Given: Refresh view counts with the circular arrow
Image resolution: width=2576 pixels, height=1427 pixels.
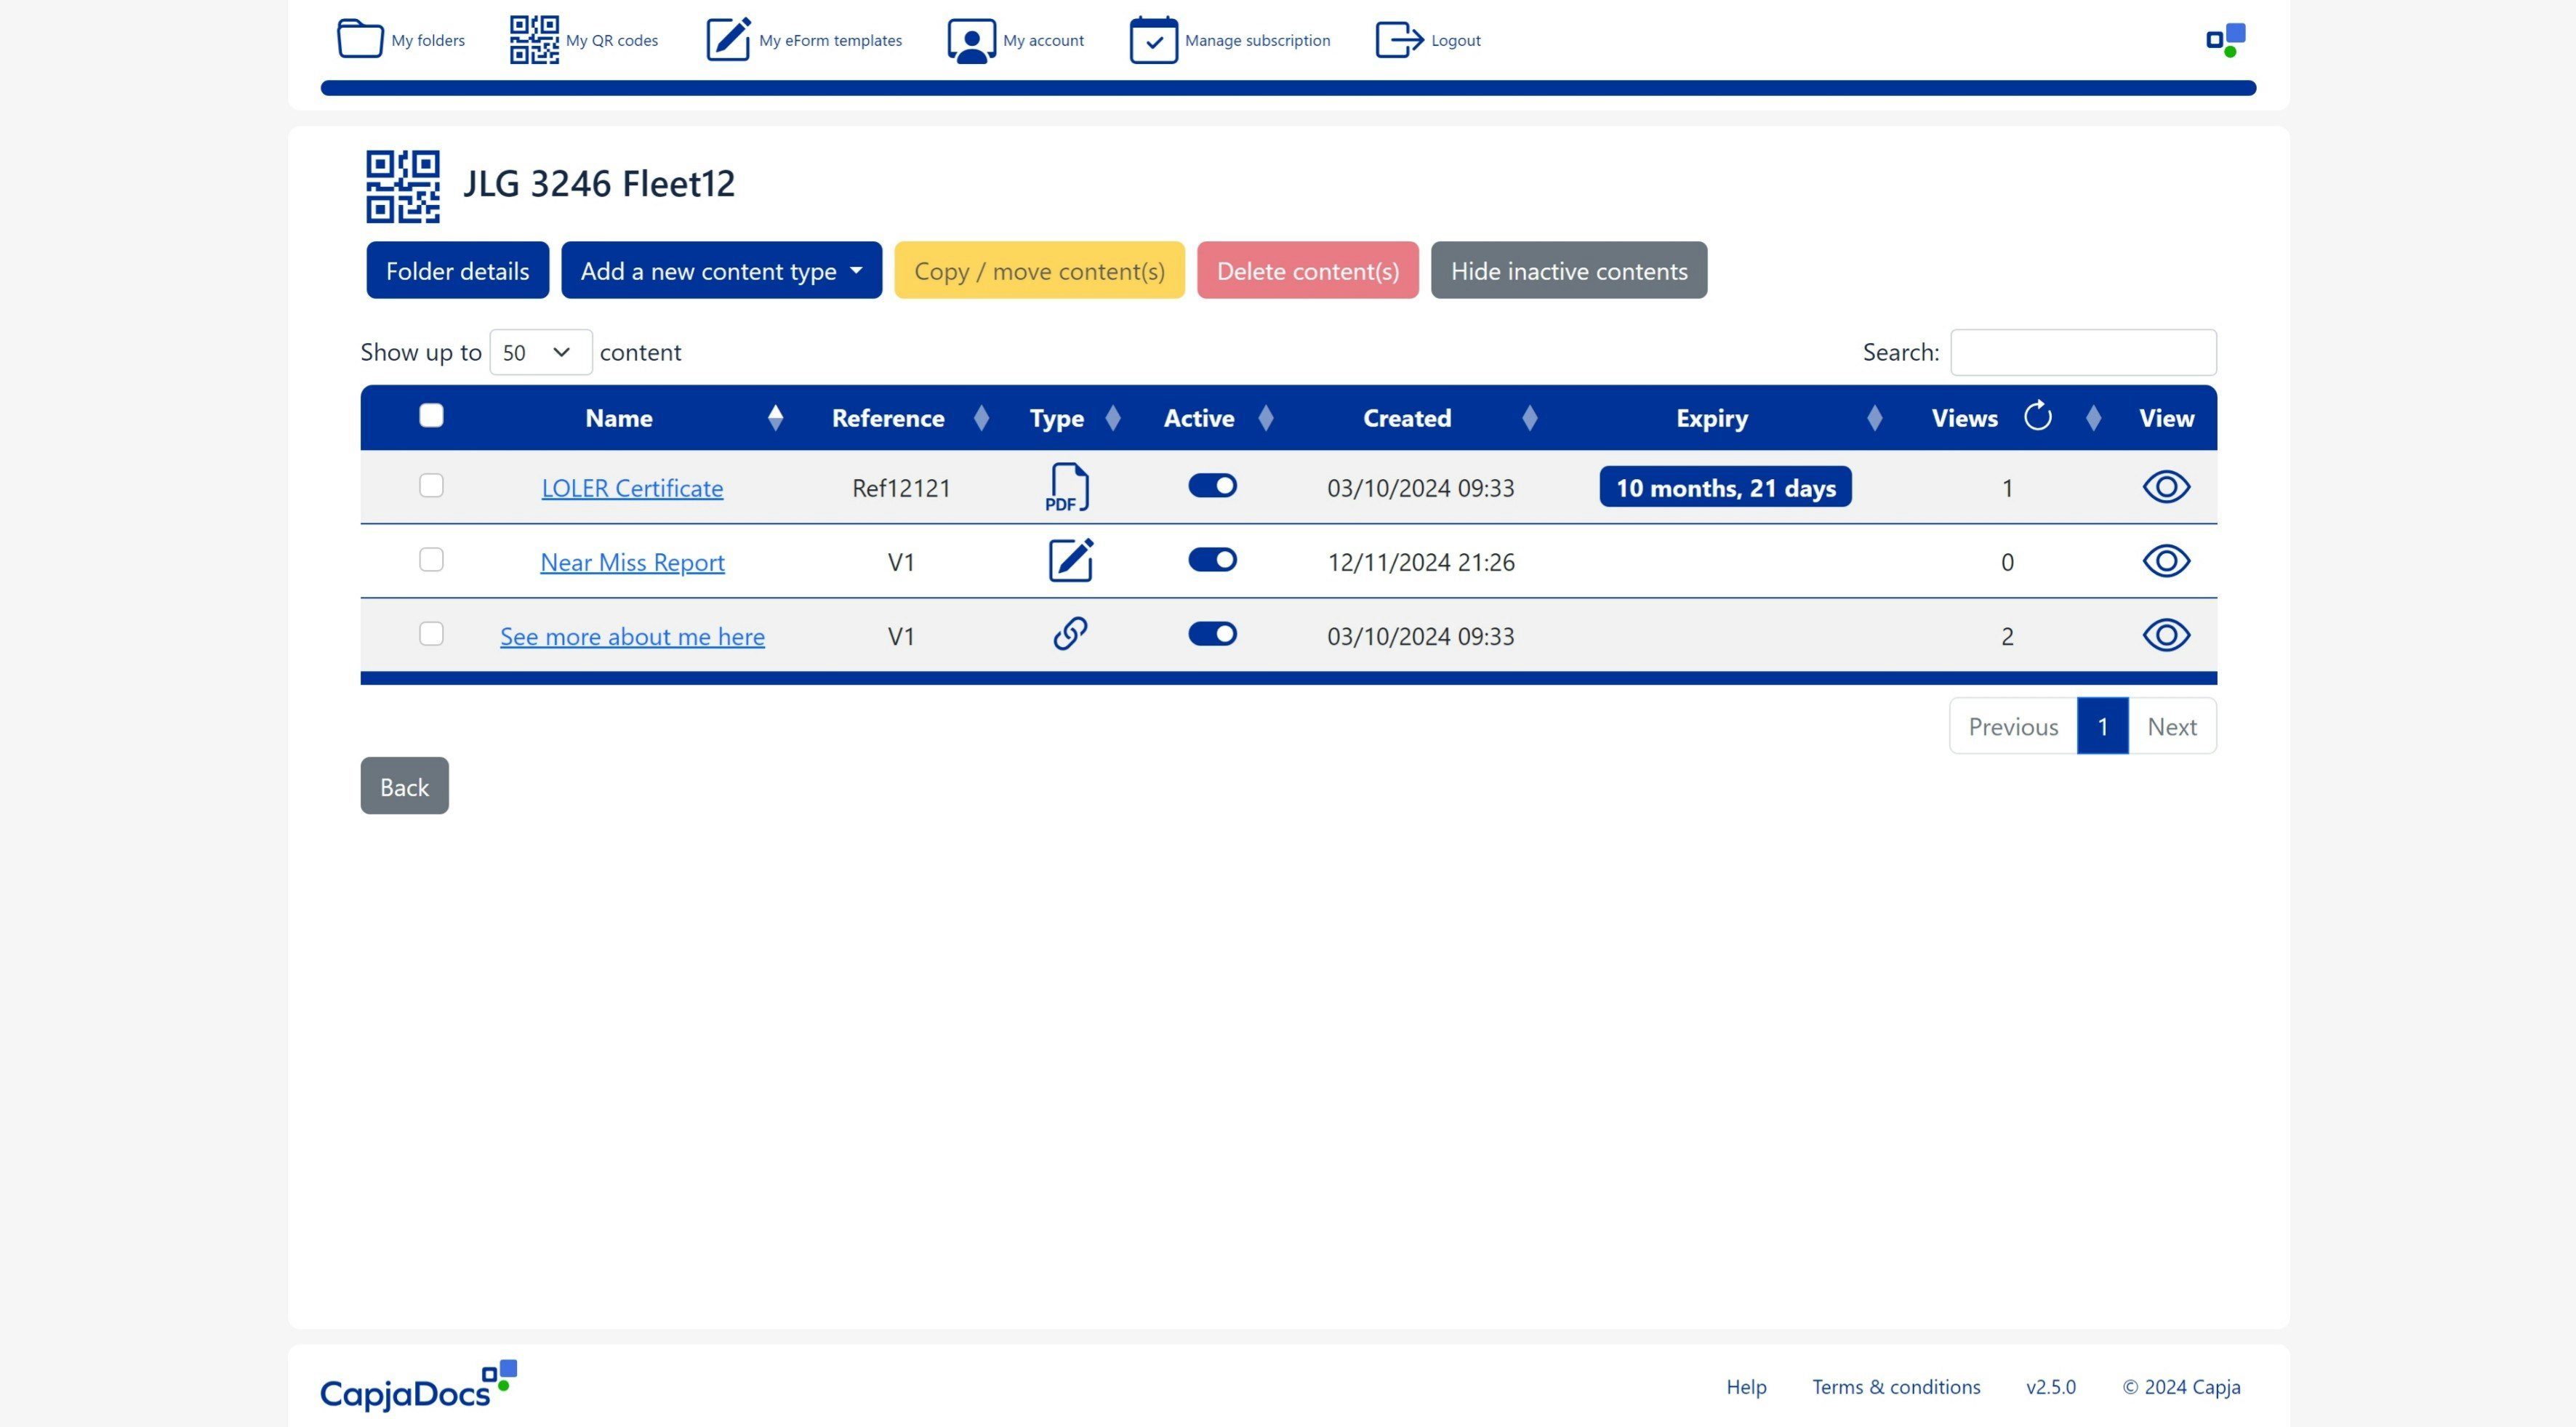Looking at the screenshot, I should [2037, 416].
